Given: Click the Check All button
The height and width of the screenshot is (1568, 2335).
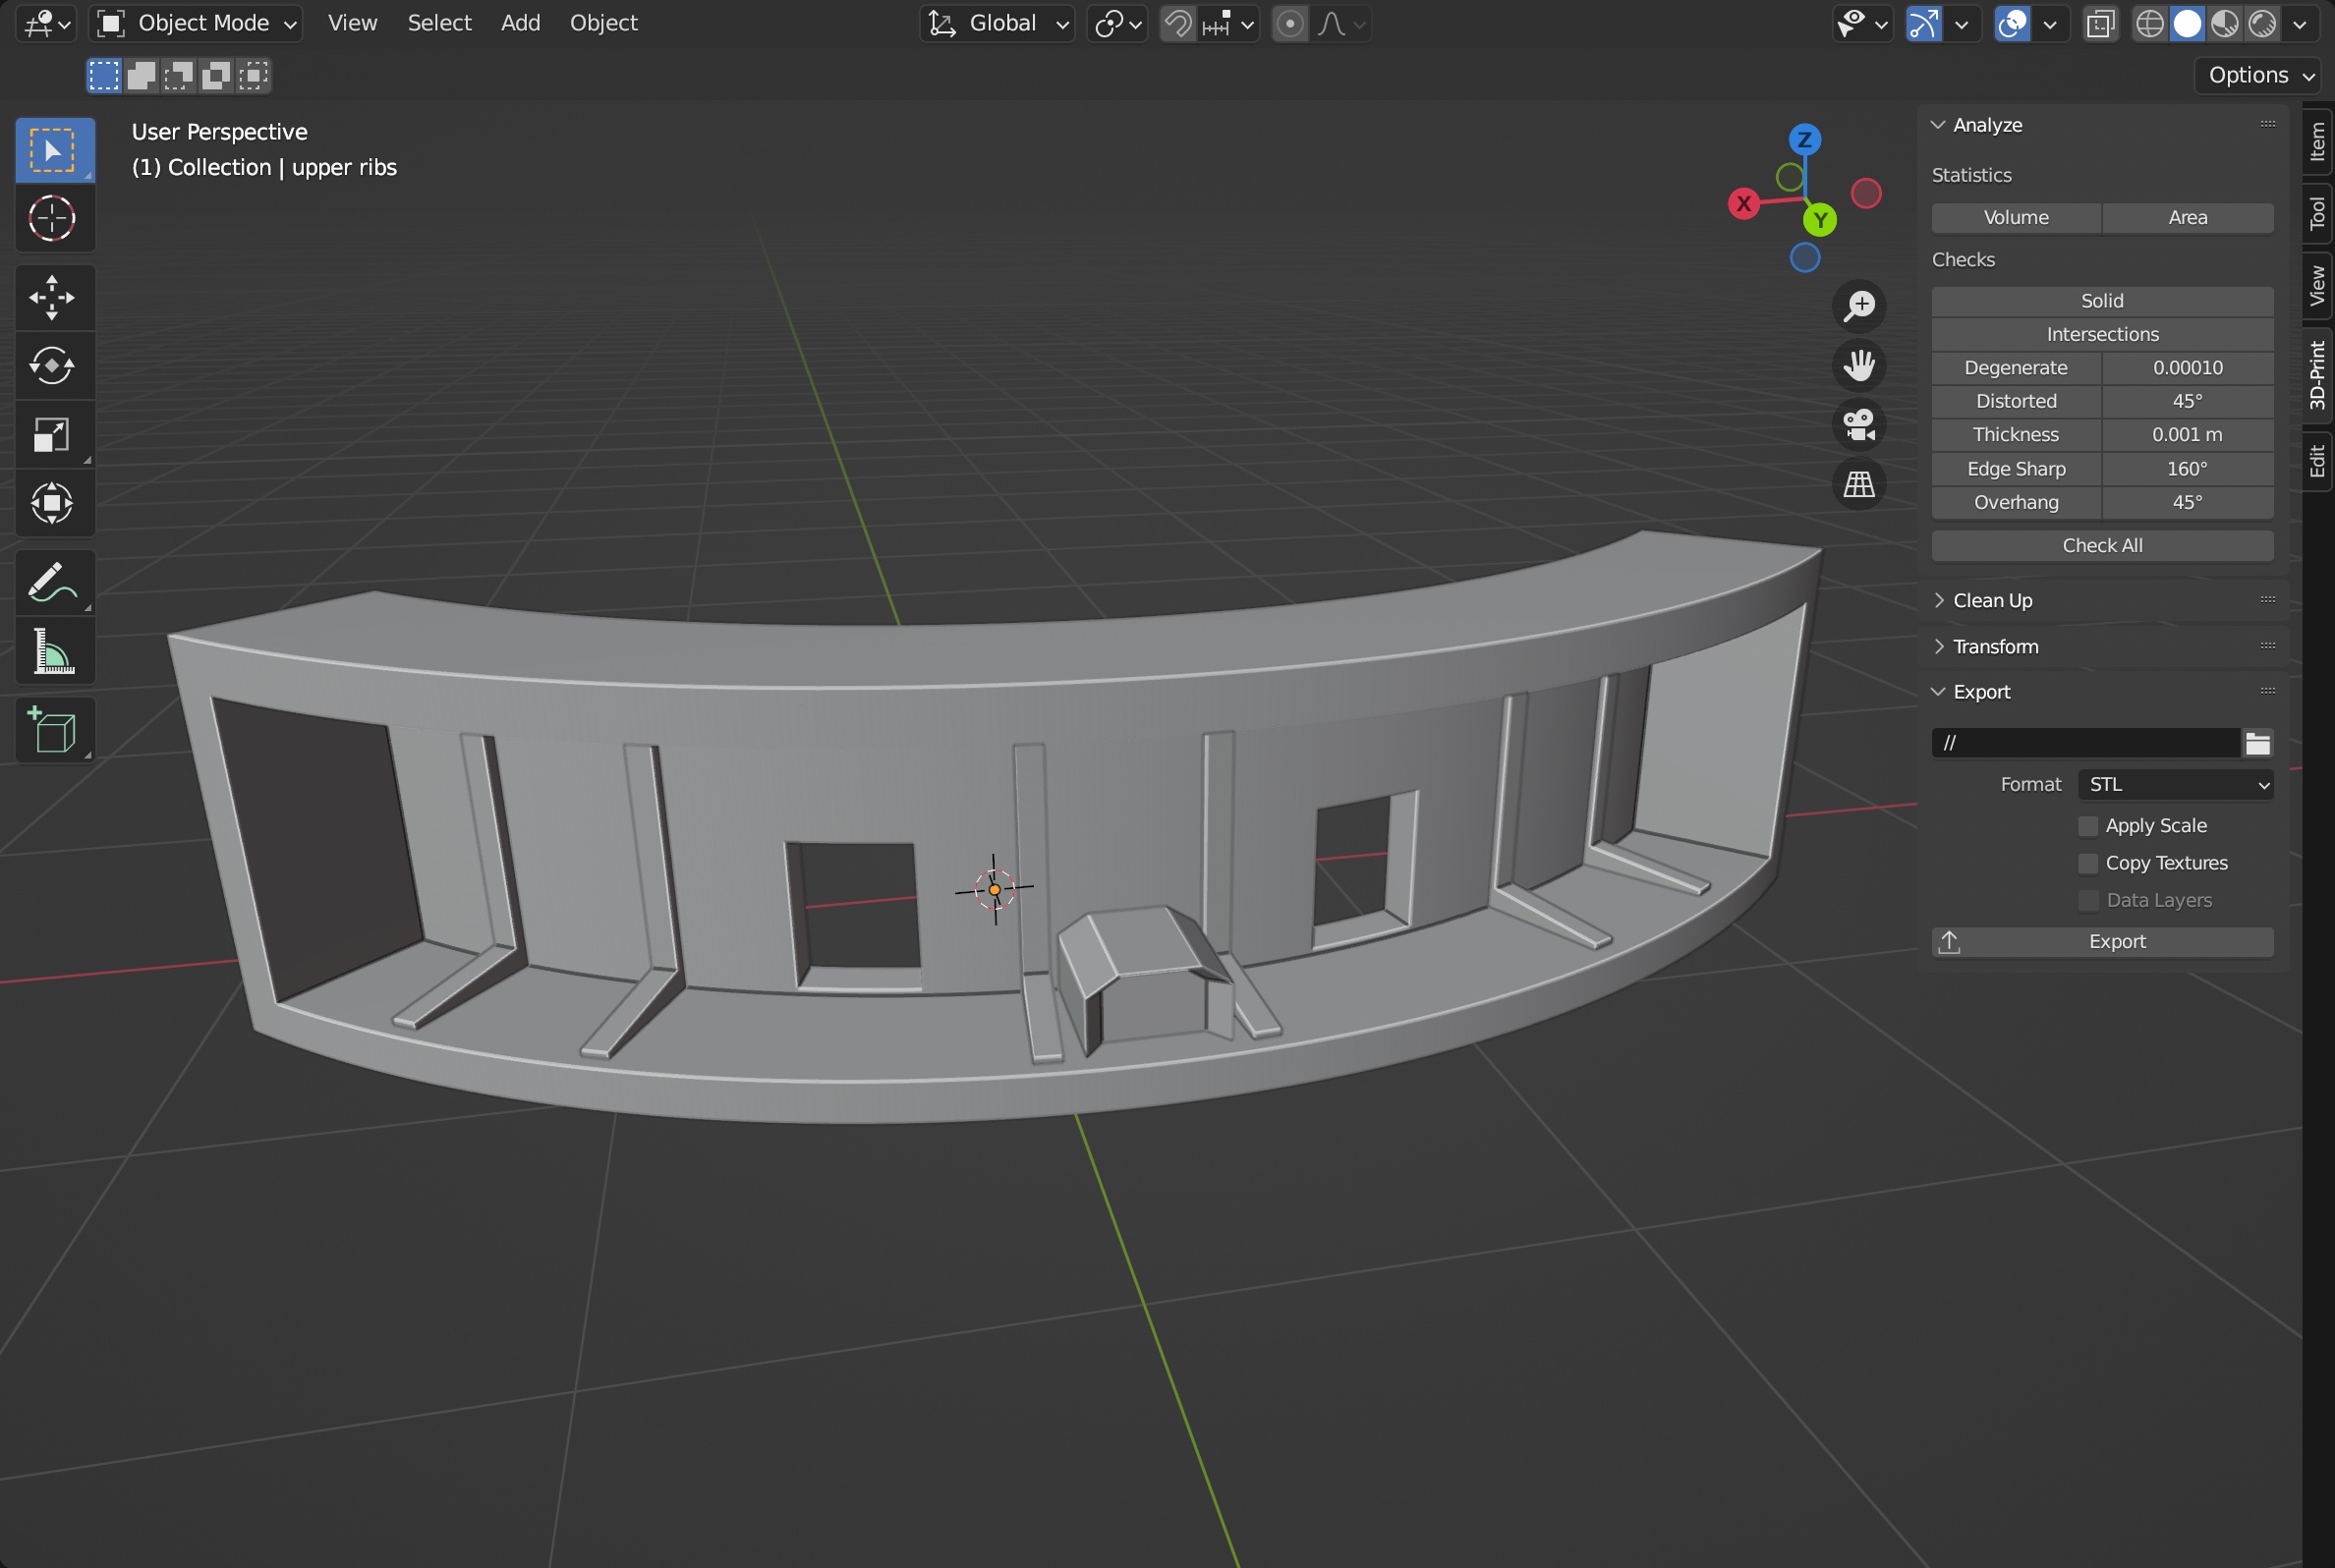Looking at the screenshot, I should pos(2102,546).
